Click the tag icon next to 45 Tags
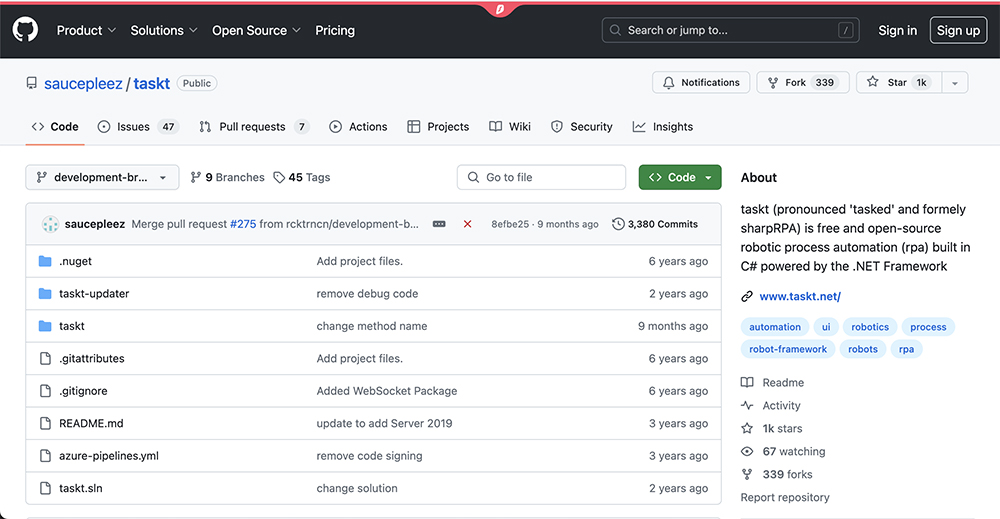Screen dimensions: 1000x519 click(x=279, y=177)
